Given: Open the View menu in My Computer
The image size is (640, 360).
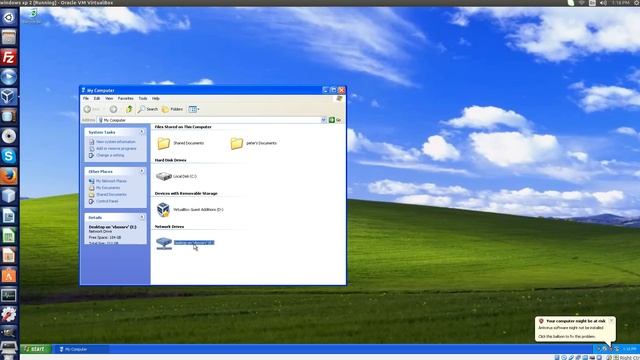Looking at the screenshot, I should coord(109,98).
